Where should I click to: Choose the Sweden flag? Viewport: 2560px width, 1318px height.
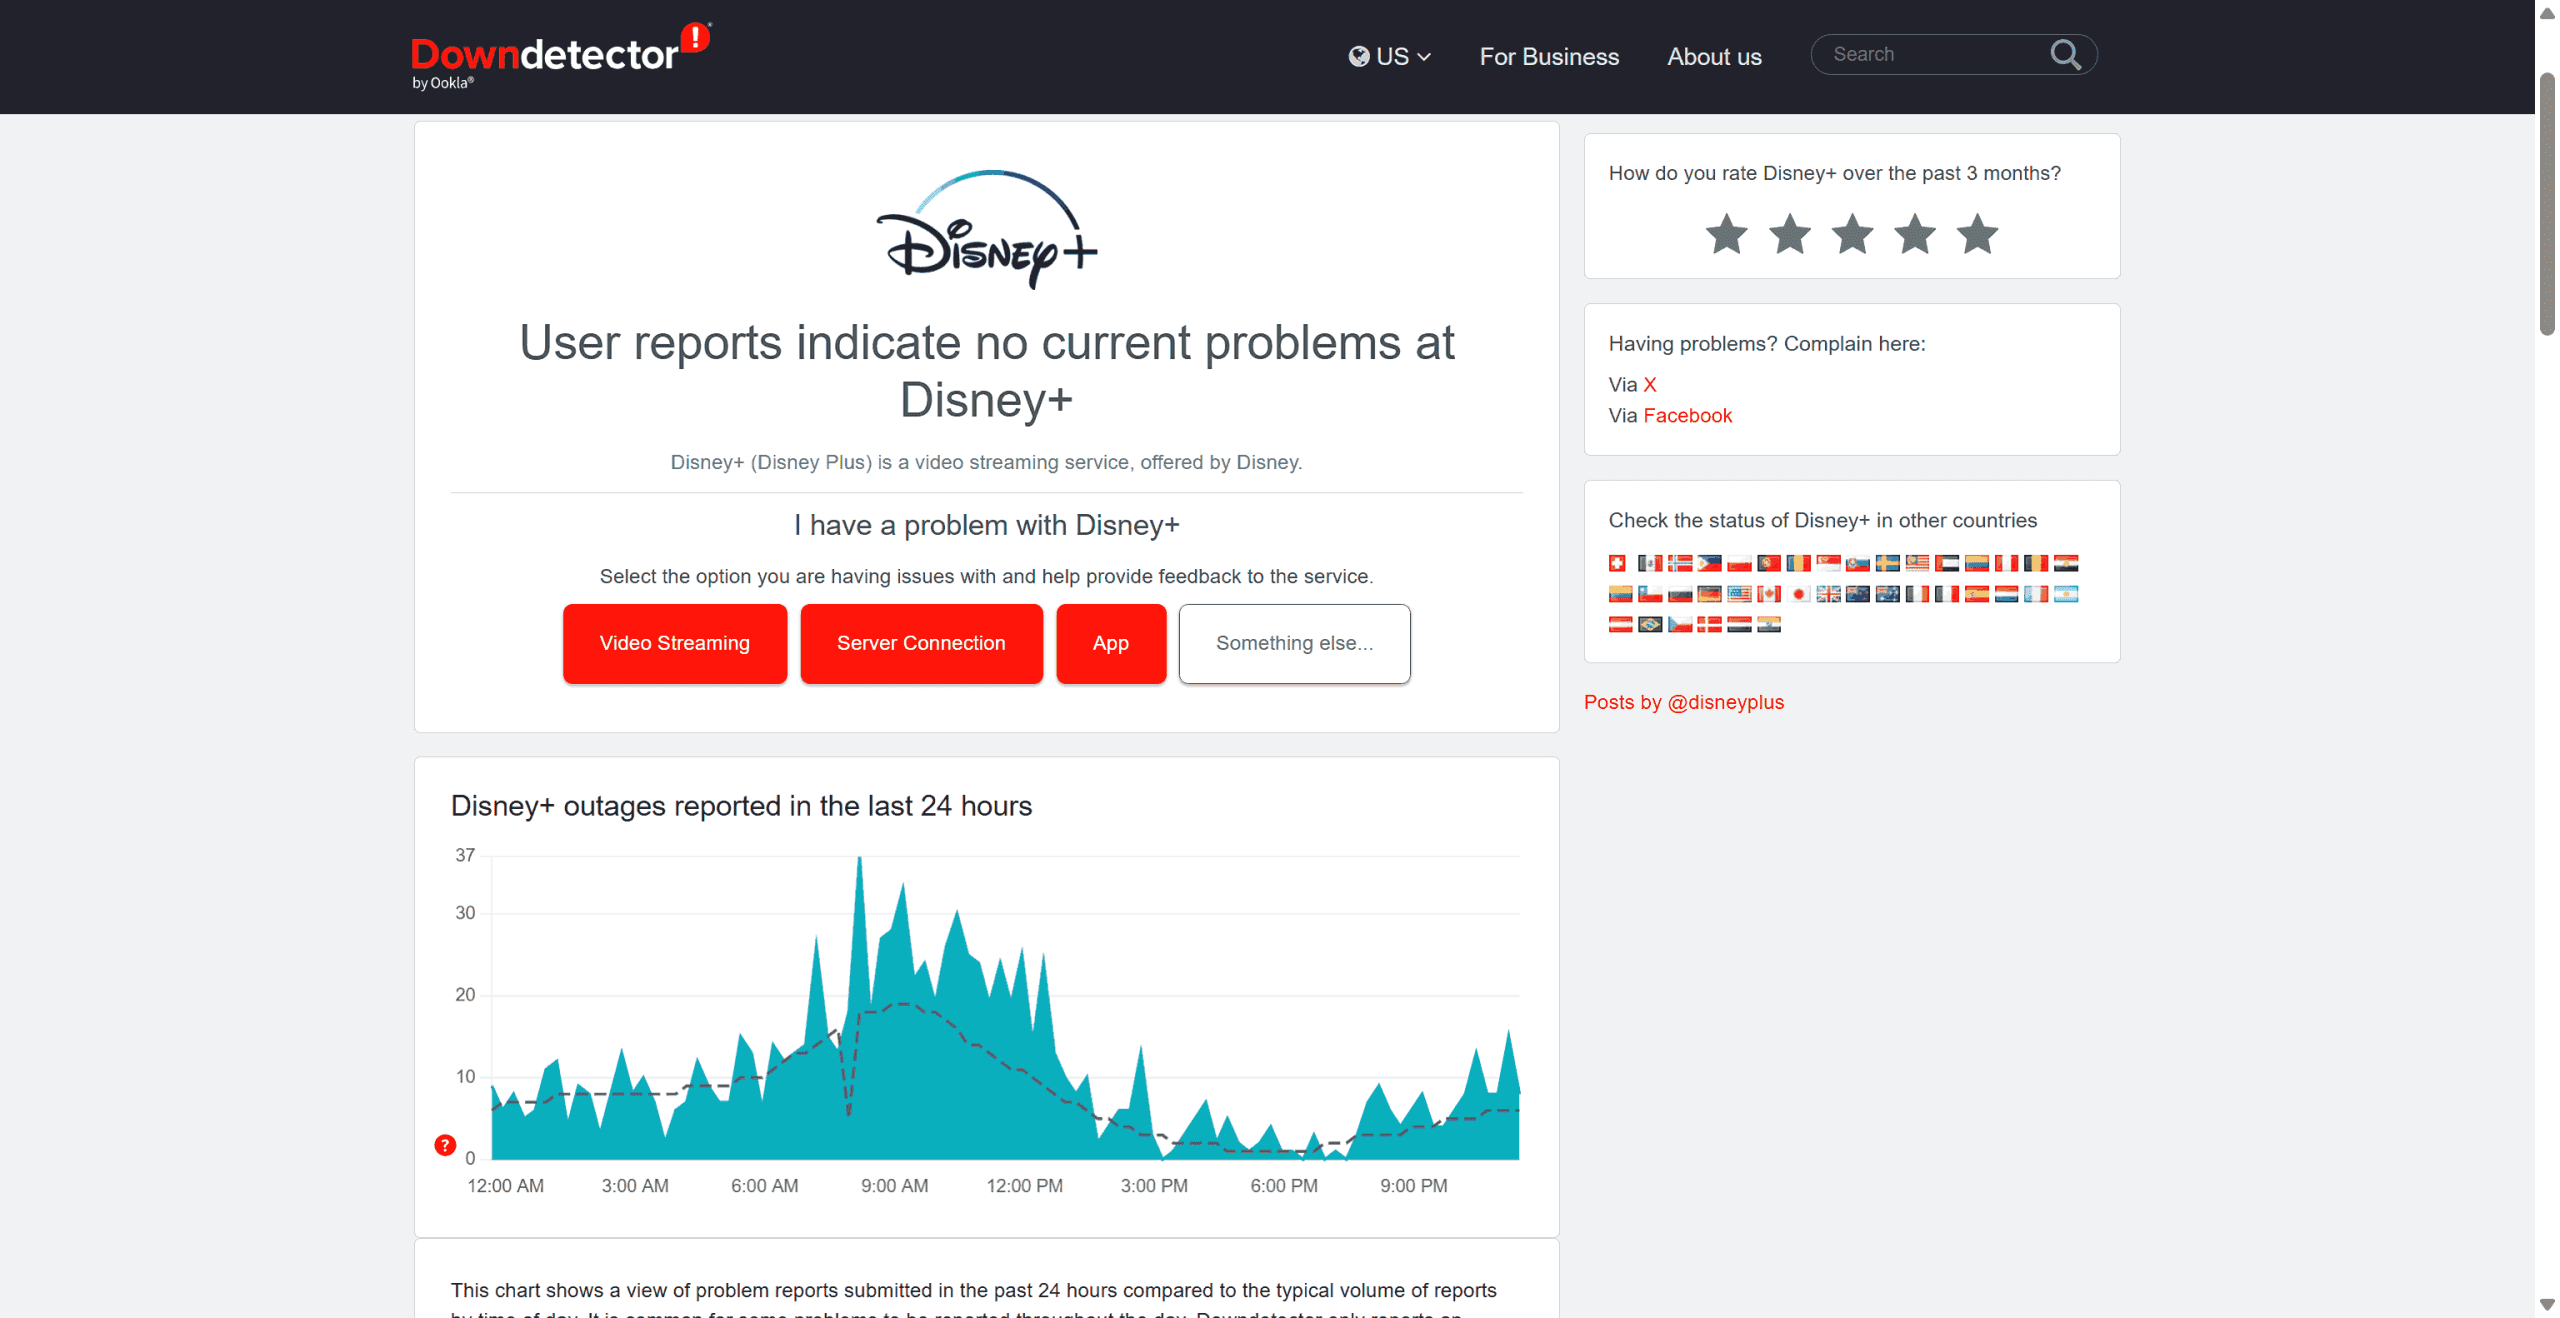pos(1887,563)
